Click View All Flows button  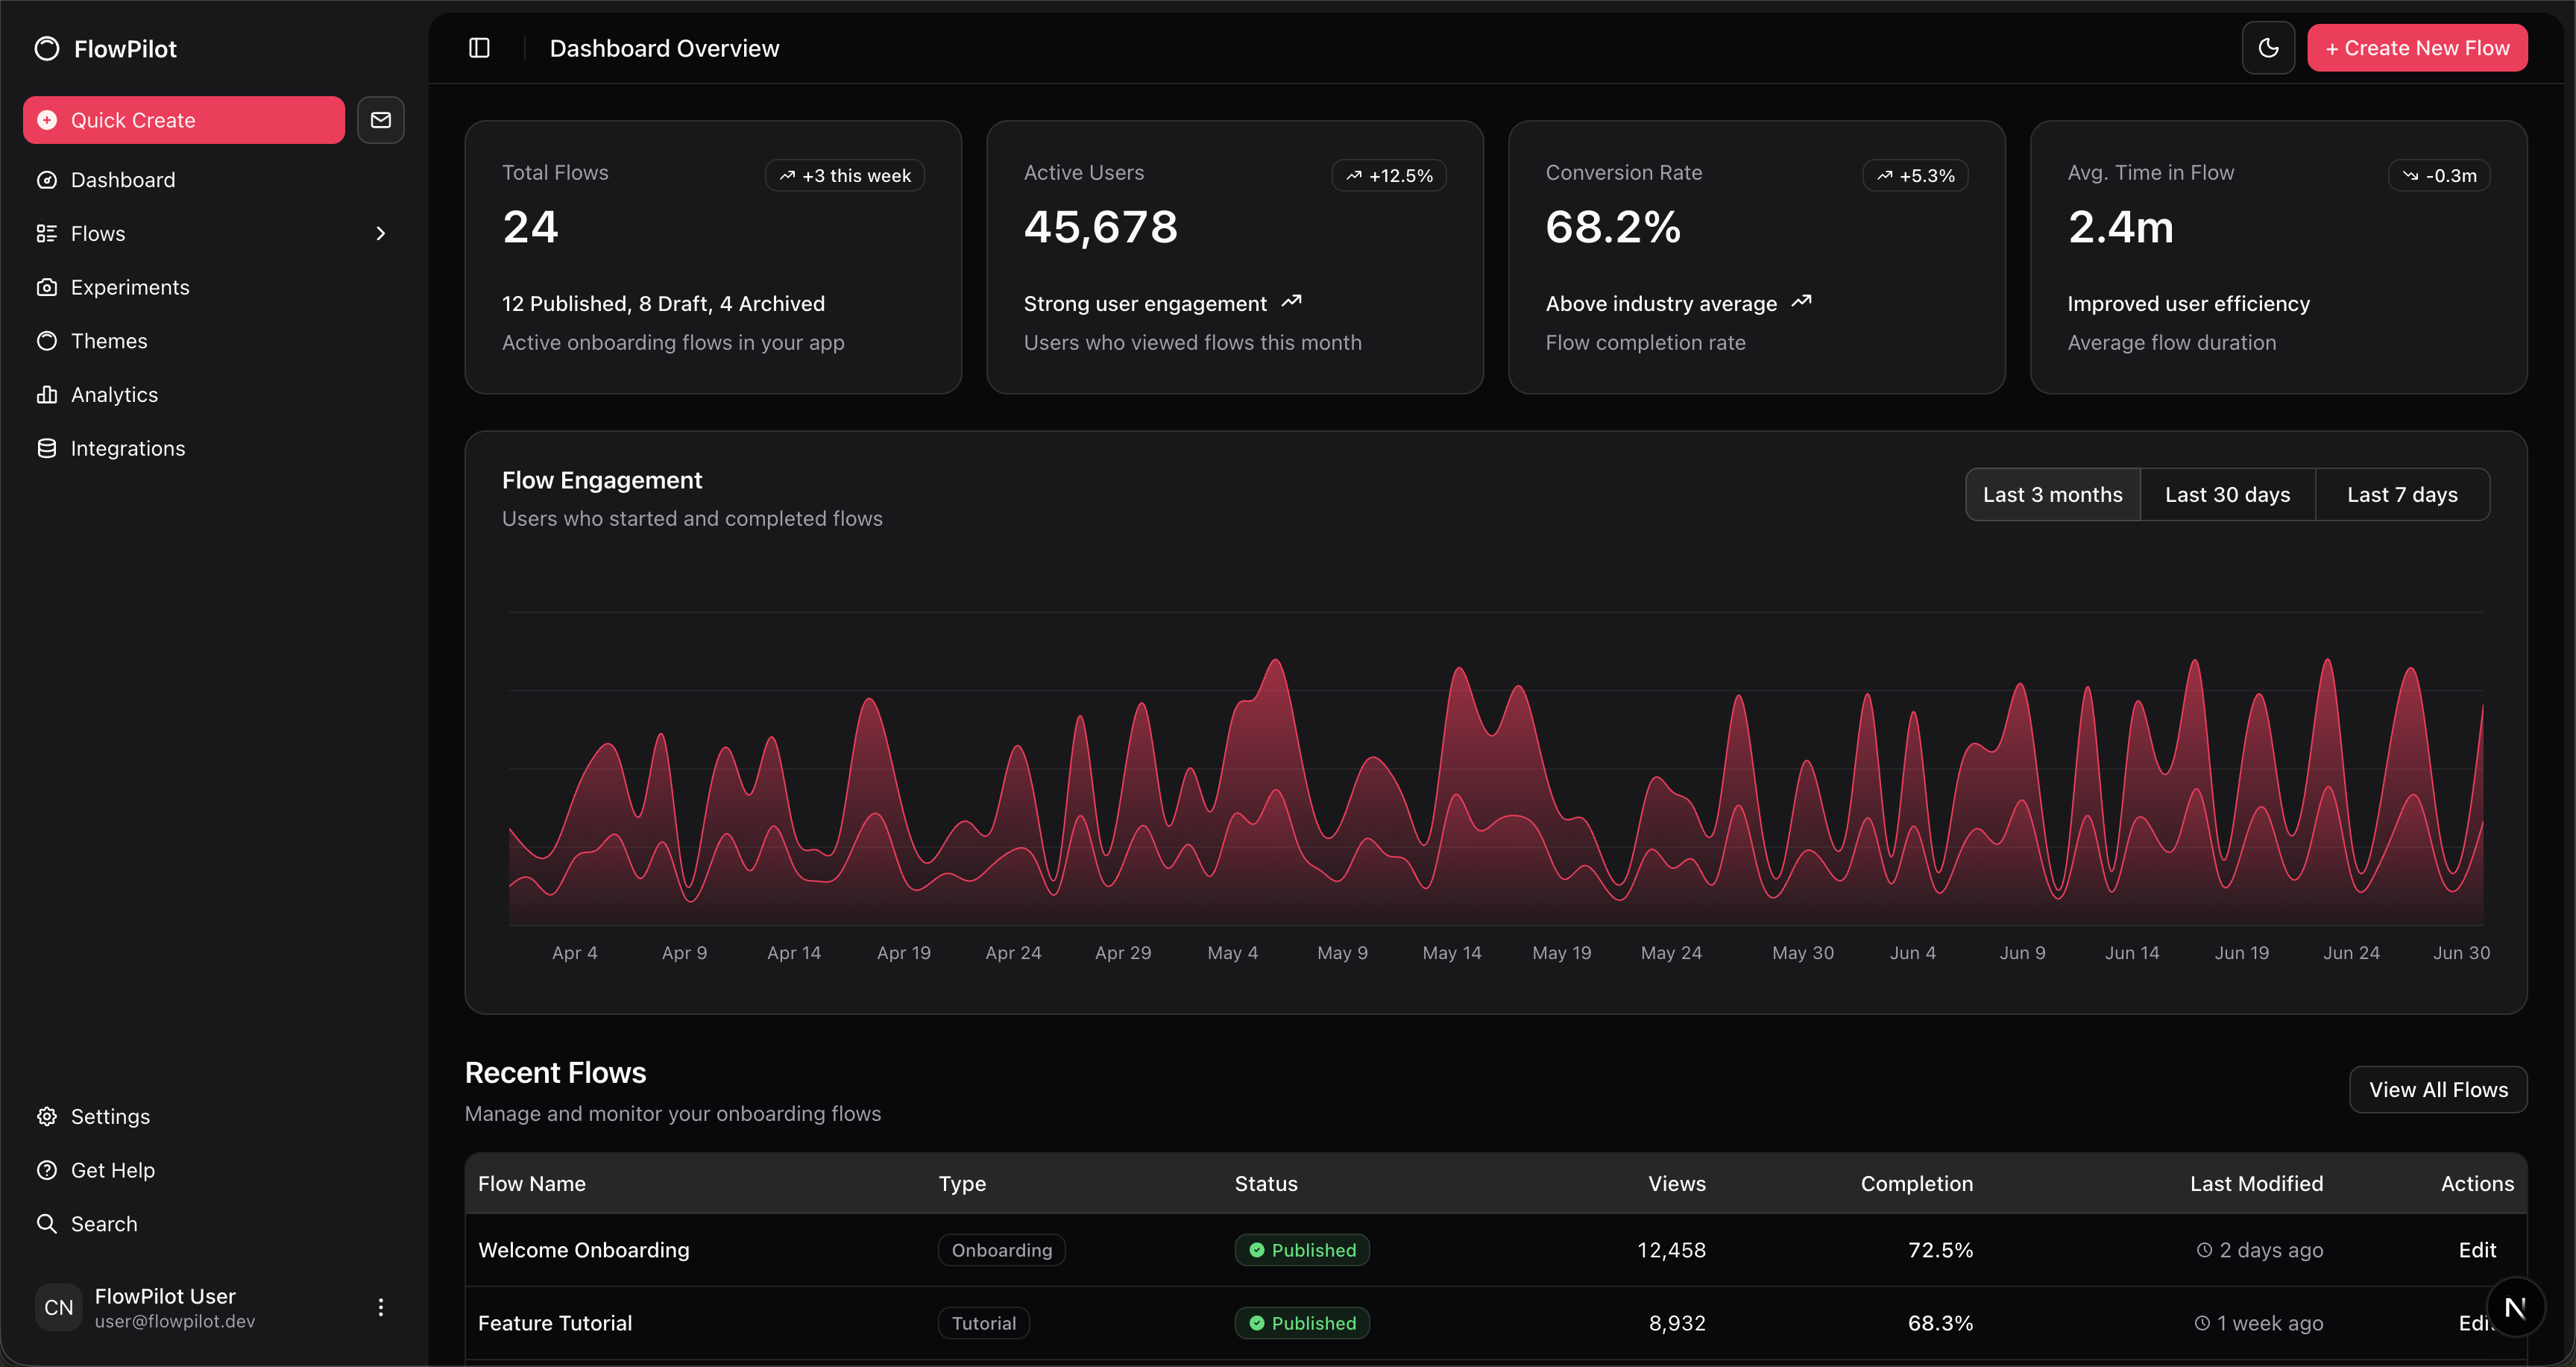pos(2437,1090)
